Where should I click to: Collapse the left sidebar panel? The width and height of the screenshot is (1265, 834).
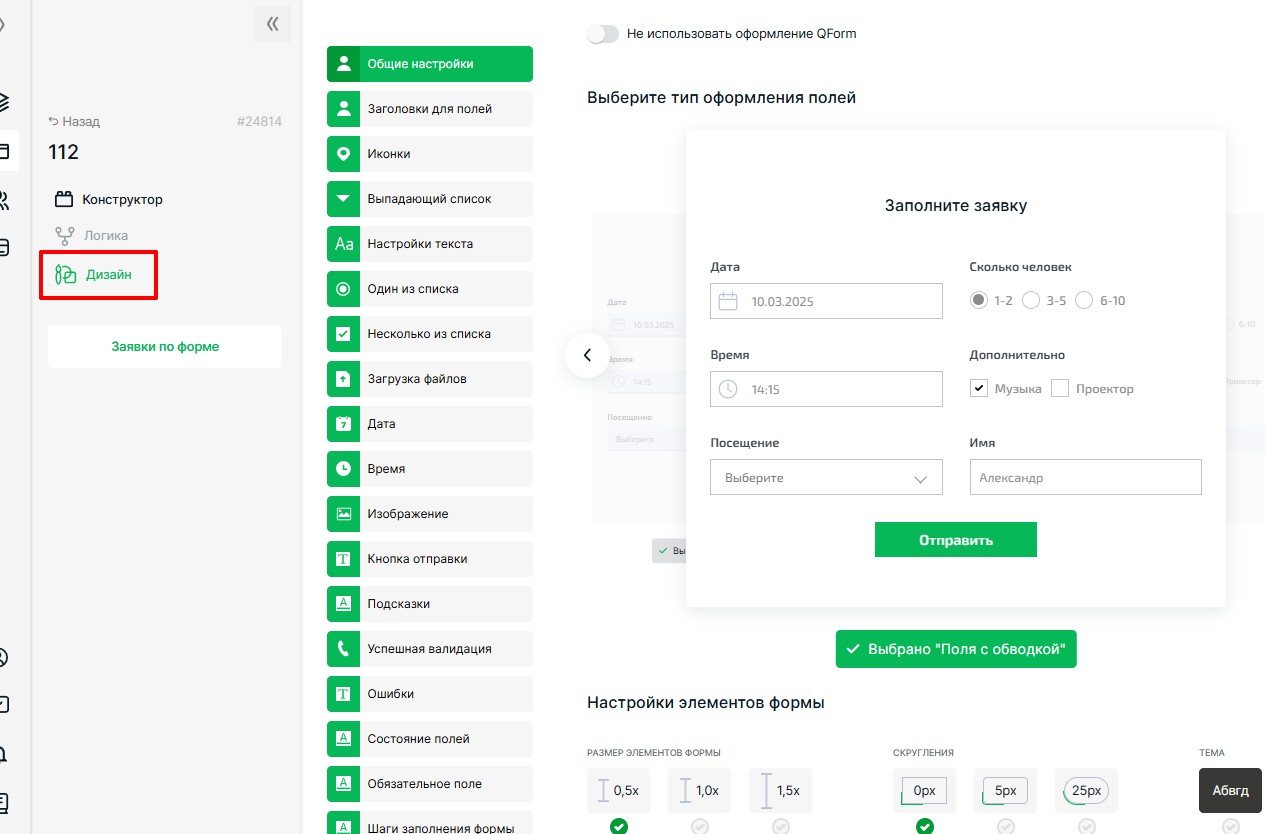pyautogui.click(x=272, y=24)
